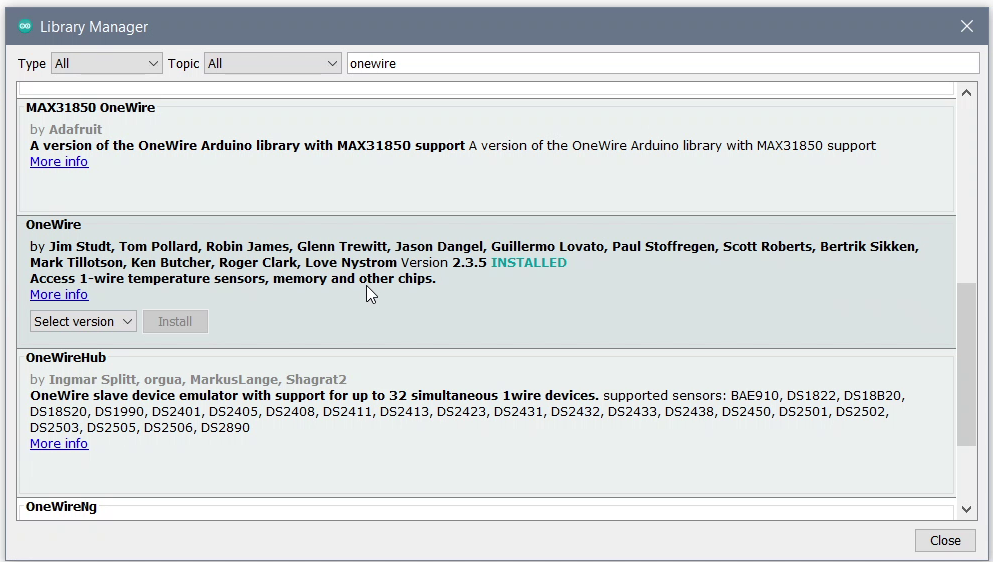Viewport: 993px width, 562px height.
Task: Open the Topic filter dropdown
Action: [272, 63]
